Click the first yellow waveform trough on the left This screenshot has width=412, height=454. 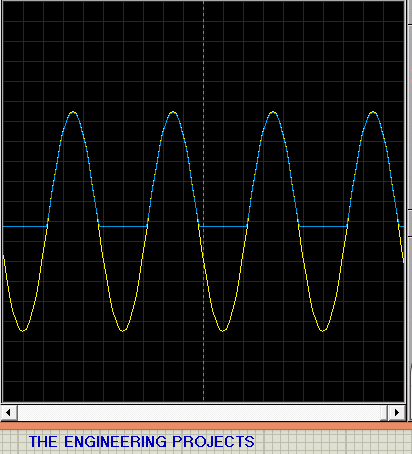(23, 330)
